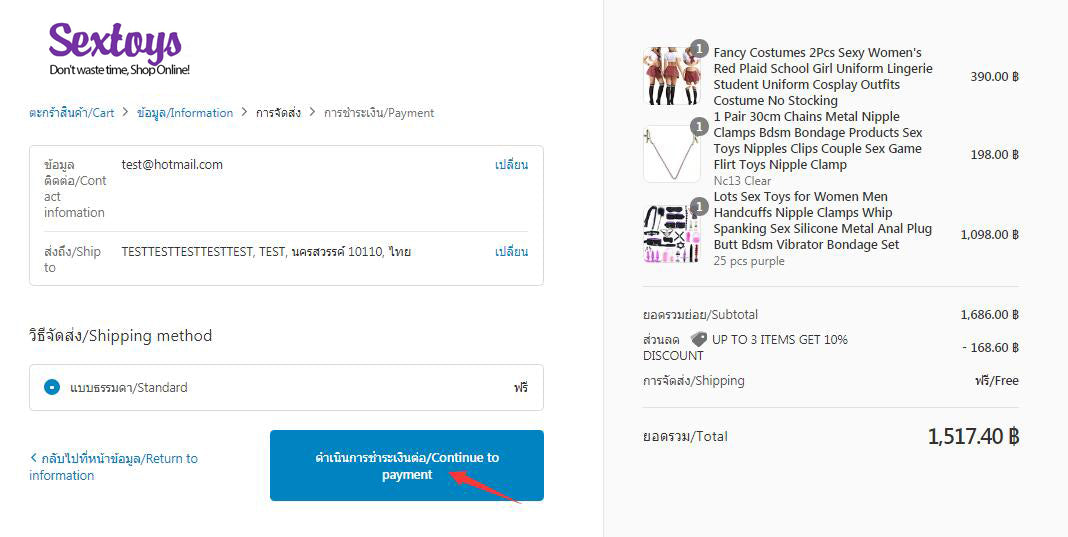Click the discount tag icon
Viewport: 1068px width, 537px height.
pos(698,339)
